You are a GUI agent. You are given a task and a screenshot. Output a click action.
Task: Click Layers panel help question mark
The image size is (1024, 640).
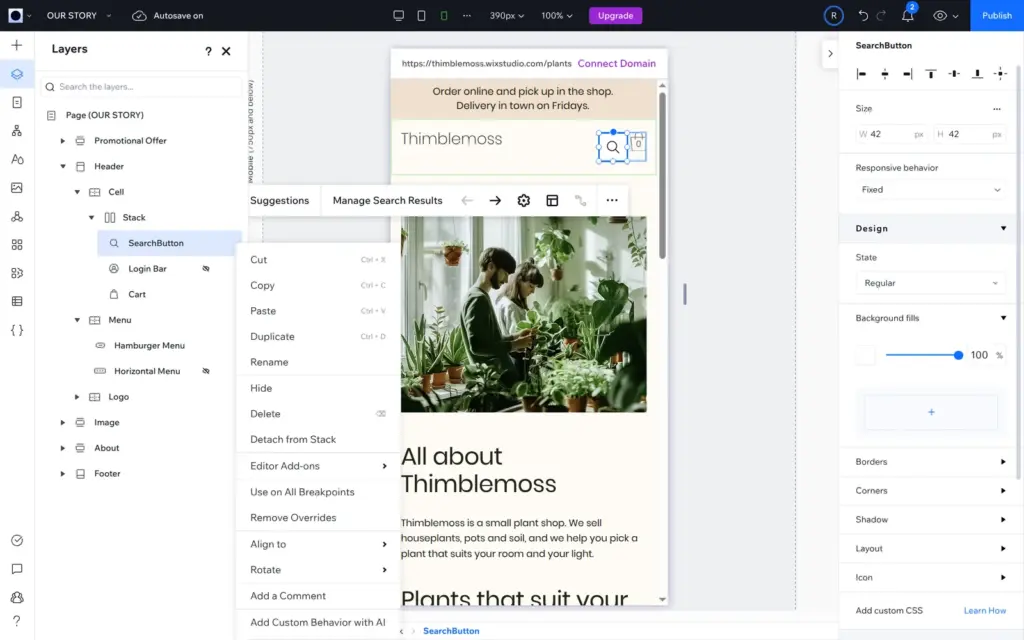click(x=208, y=51)
